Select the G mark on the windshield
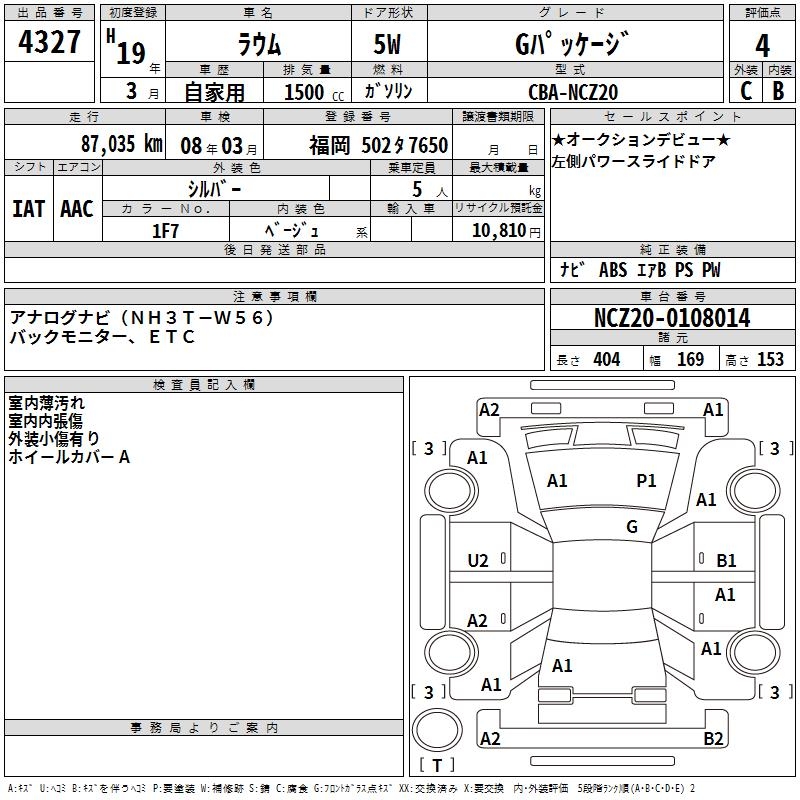The width and height of the screenshot is (800, 800). click(632, 527)
